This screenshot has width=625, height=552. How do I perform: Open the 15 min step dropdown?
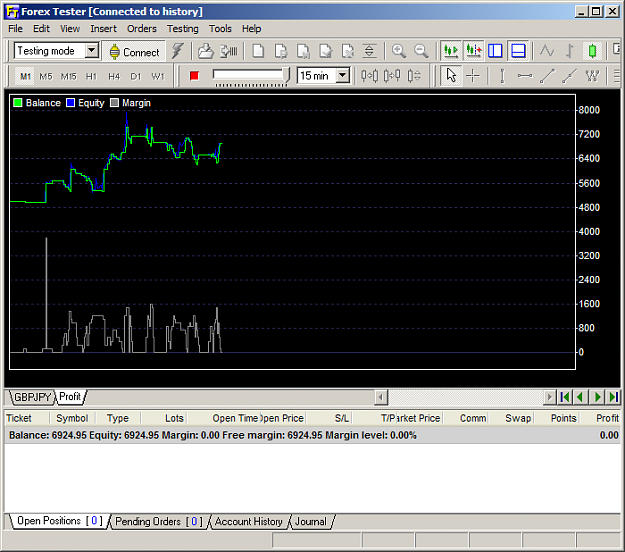(342, 75)
